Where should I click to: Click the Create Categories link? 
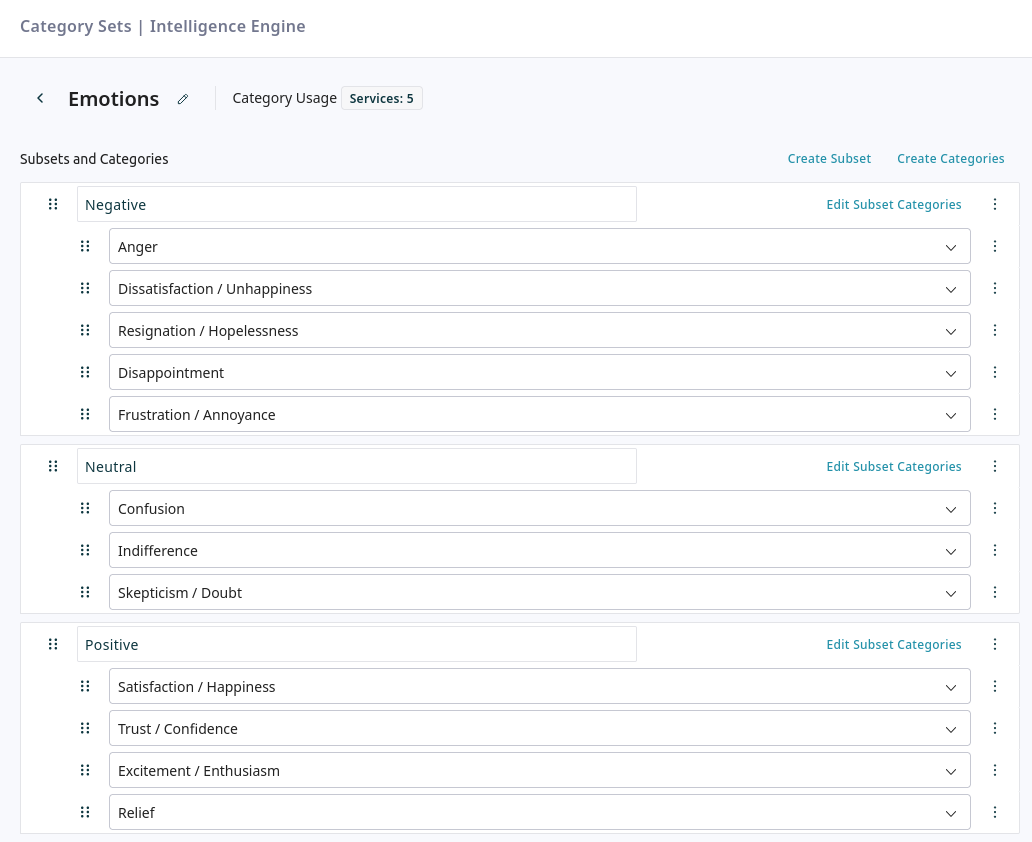[950, 158]
